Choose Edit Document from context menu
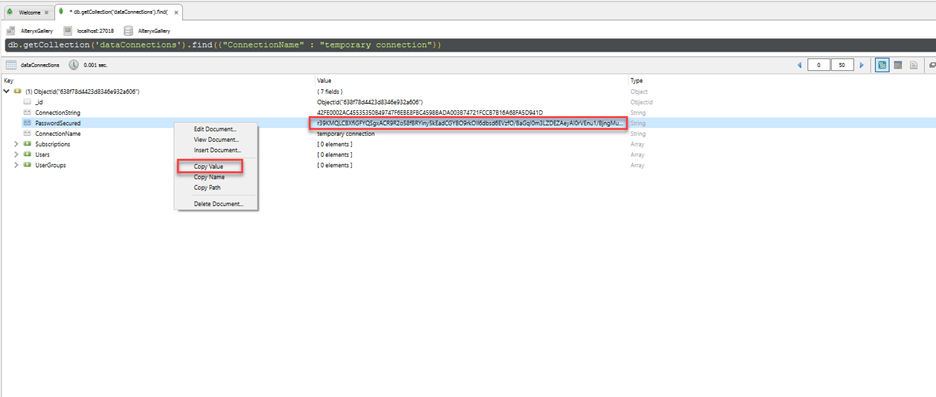This screenshot has width=936, height=397. (215, 129)
